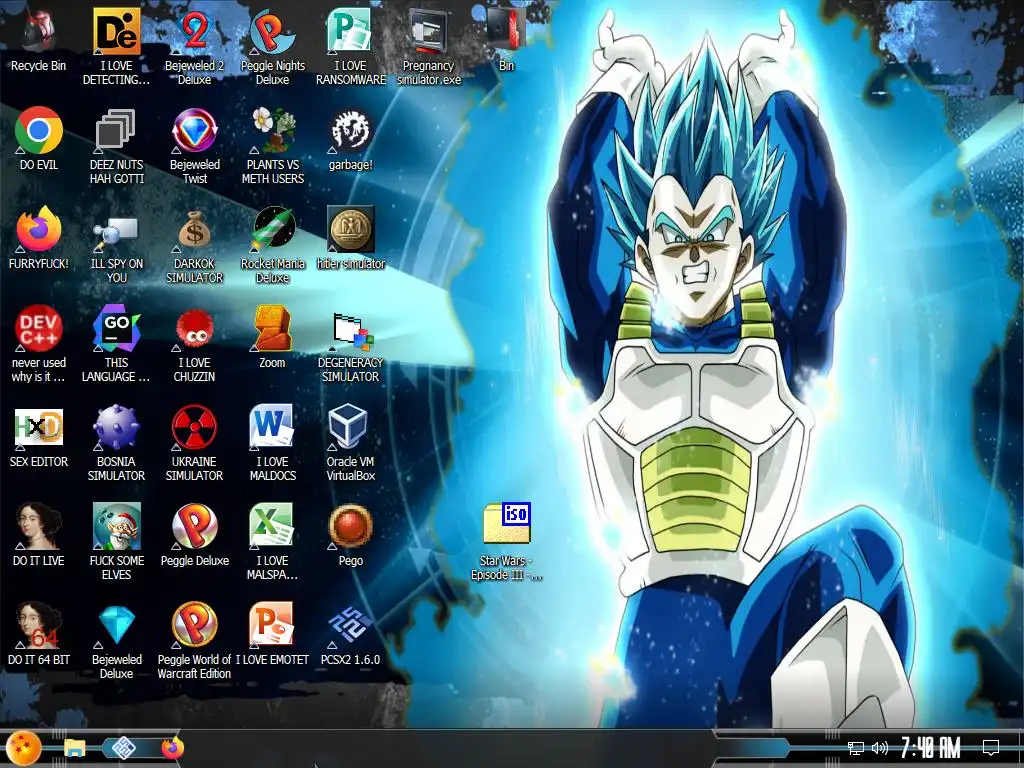Open the 'PLANTS VS METH USERS' shortcut
This screenshot has height=768, width=1024.
272,131
